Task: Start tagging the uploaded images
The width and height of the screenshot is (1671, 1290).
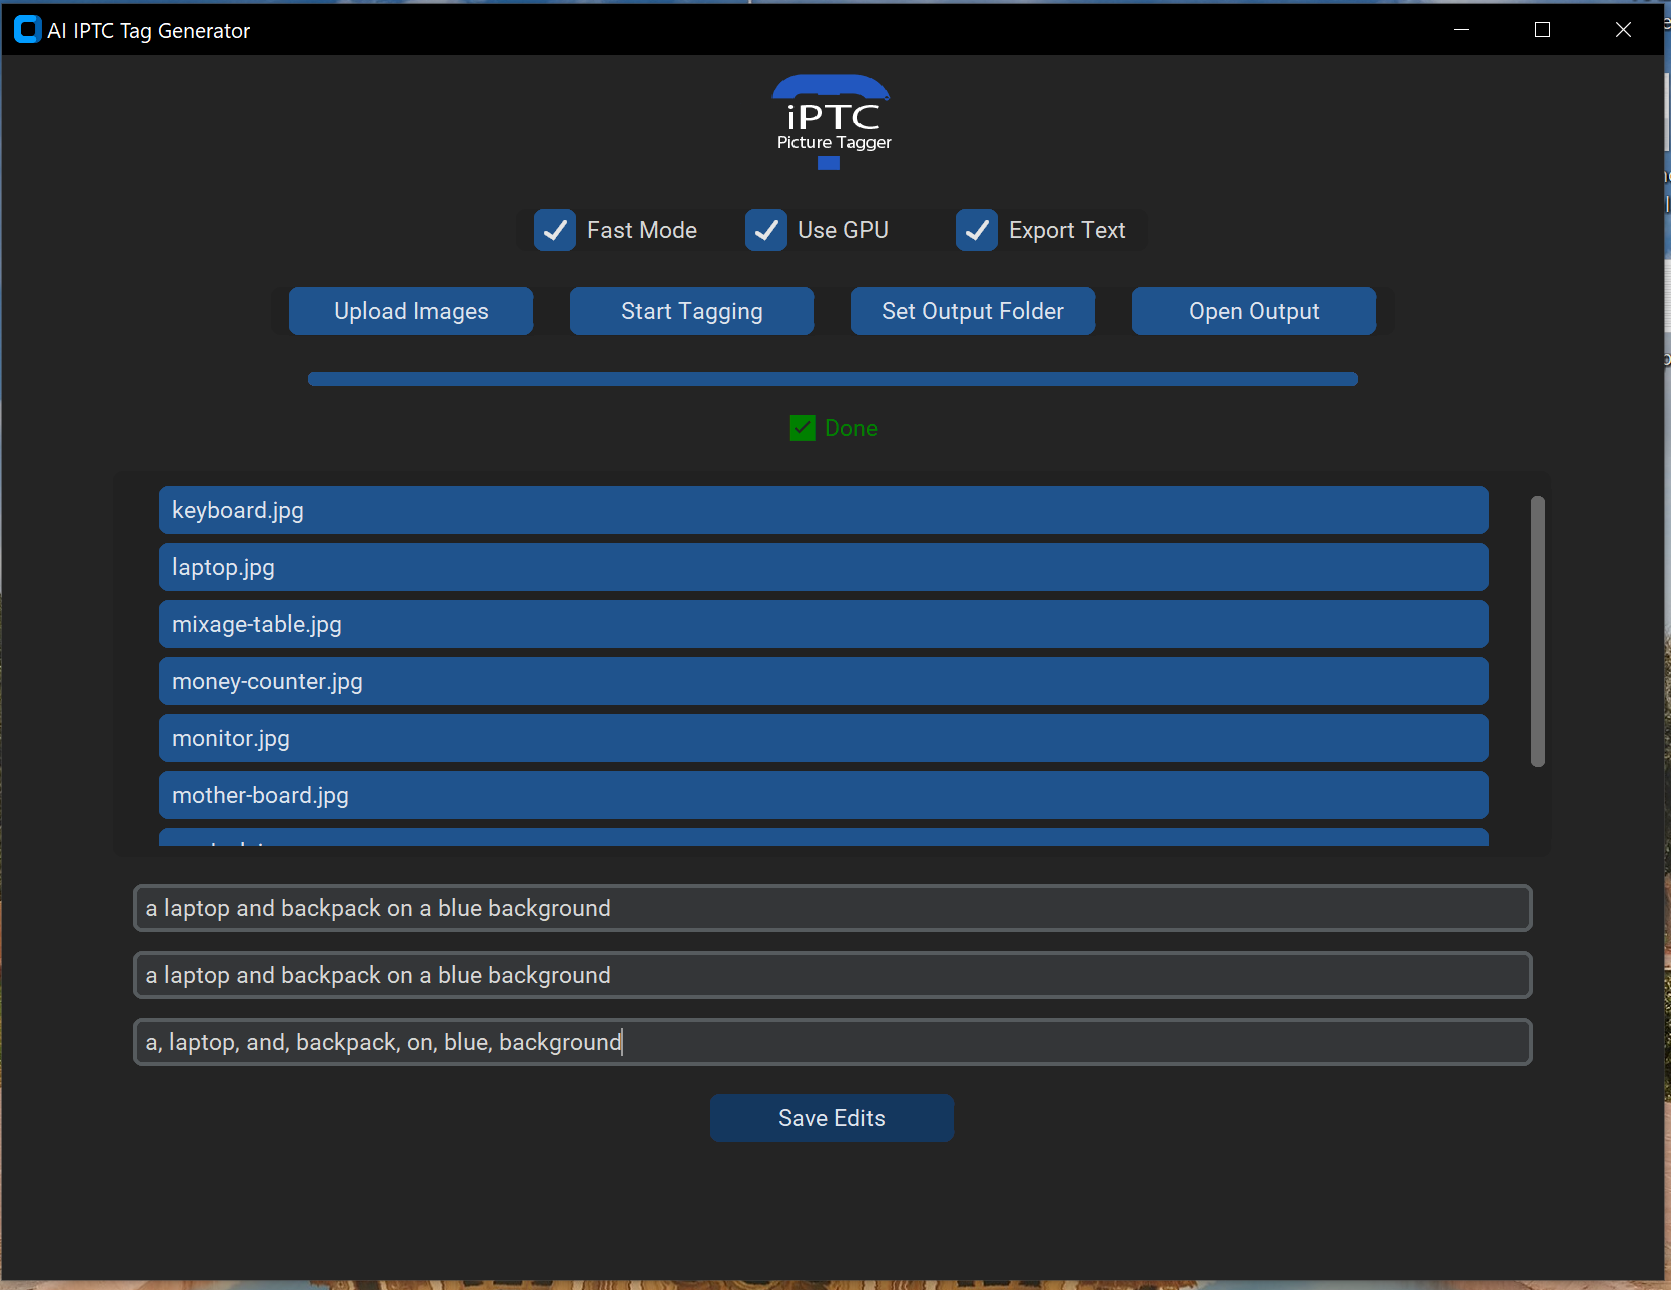Action: tap(691, 311)
